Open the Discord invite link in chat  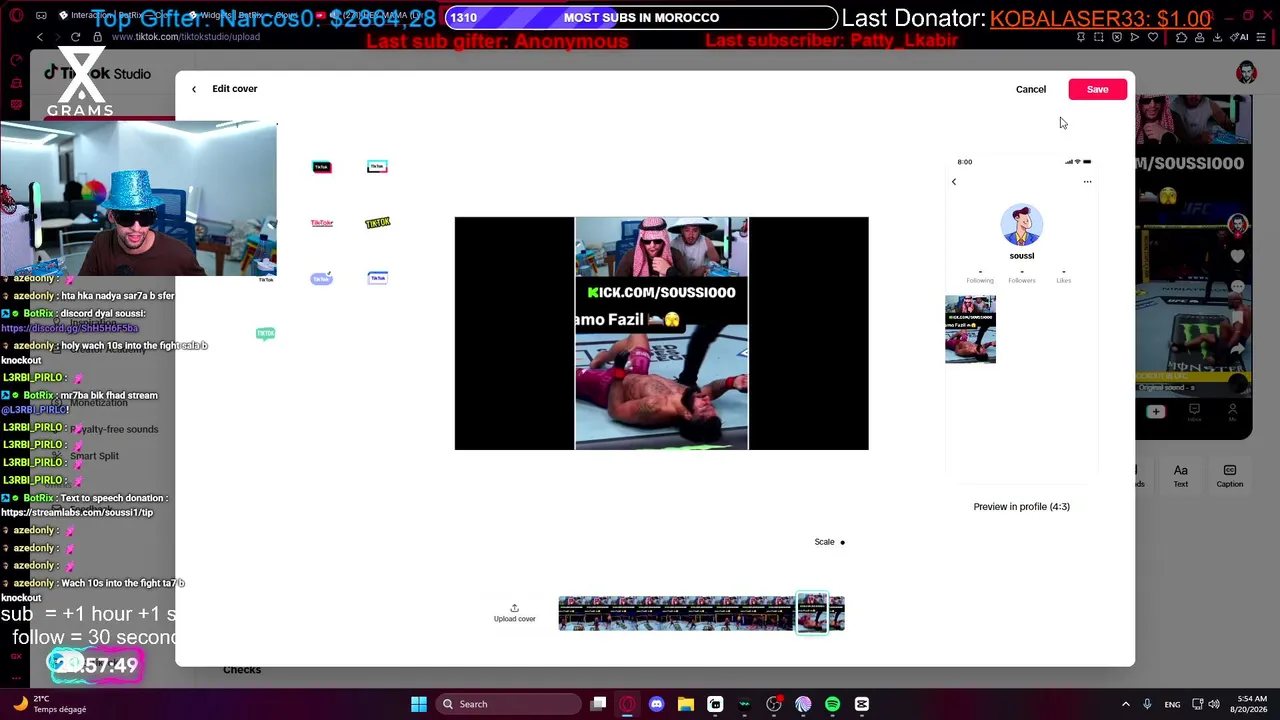[x=70, y=328]
